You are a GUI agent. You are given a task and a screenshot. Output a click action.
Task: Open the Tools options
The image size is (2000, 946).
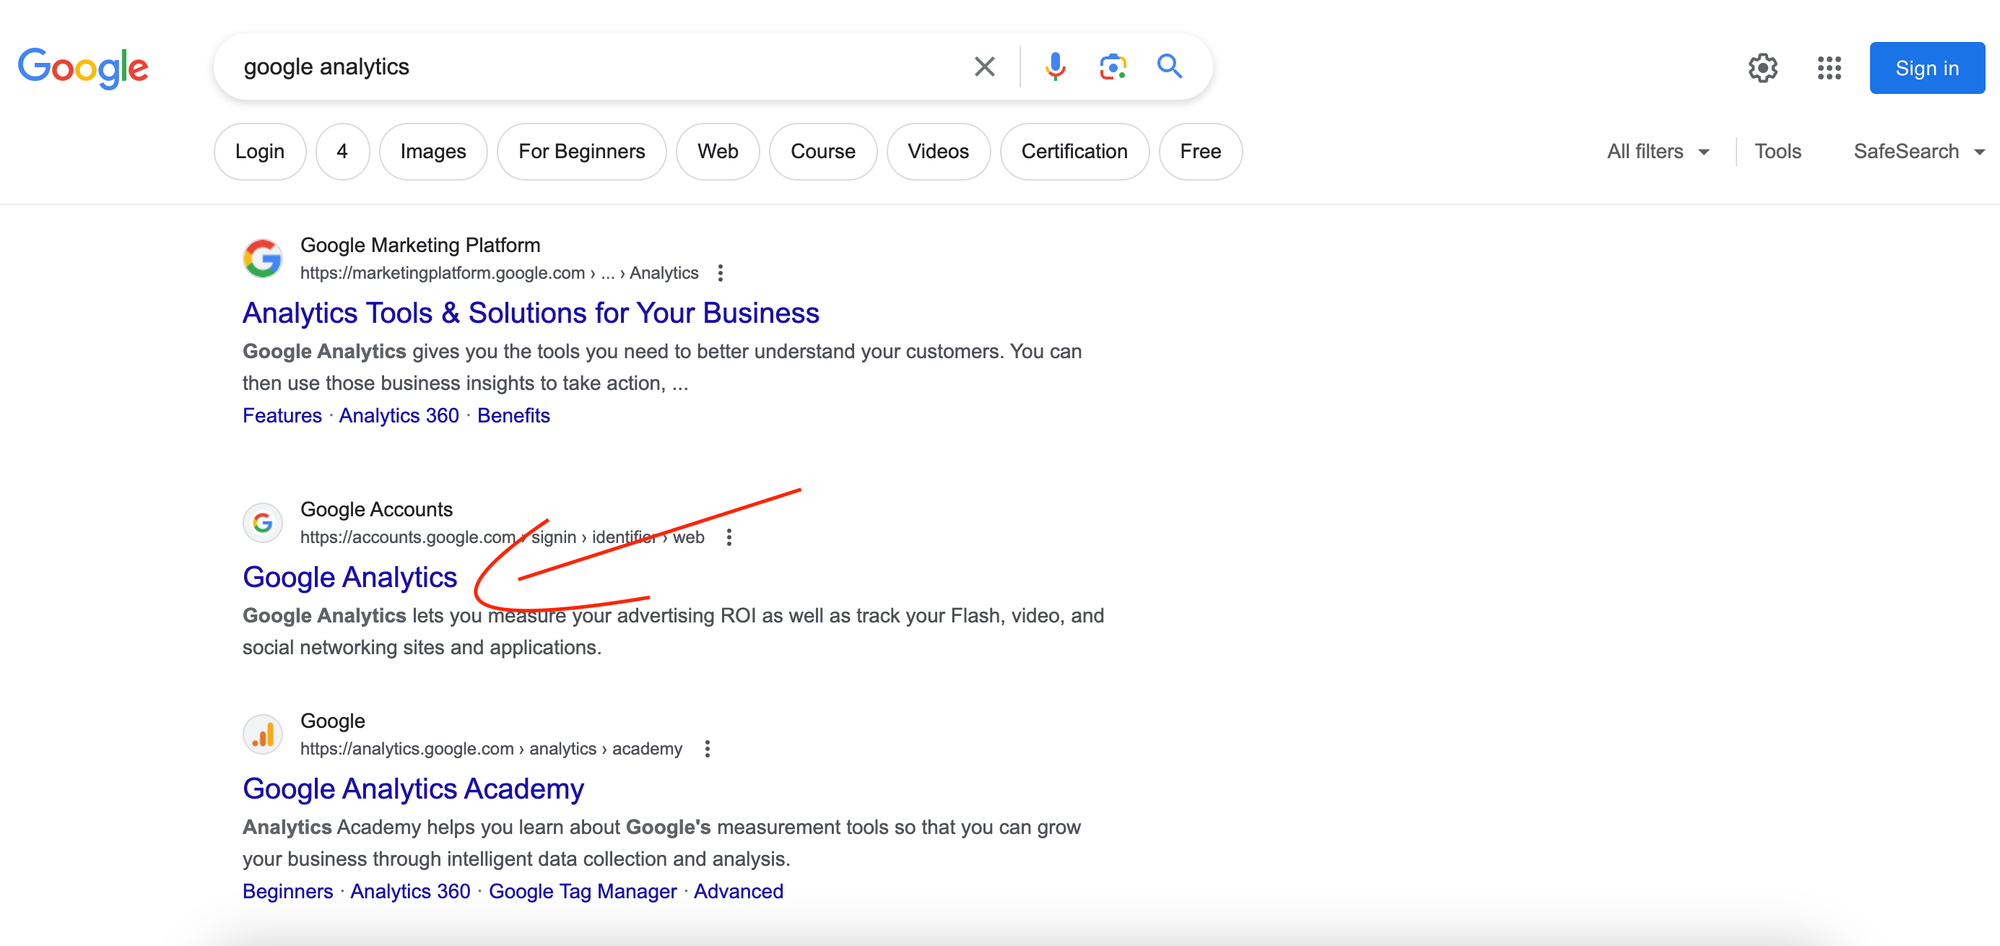point(1778,152)
